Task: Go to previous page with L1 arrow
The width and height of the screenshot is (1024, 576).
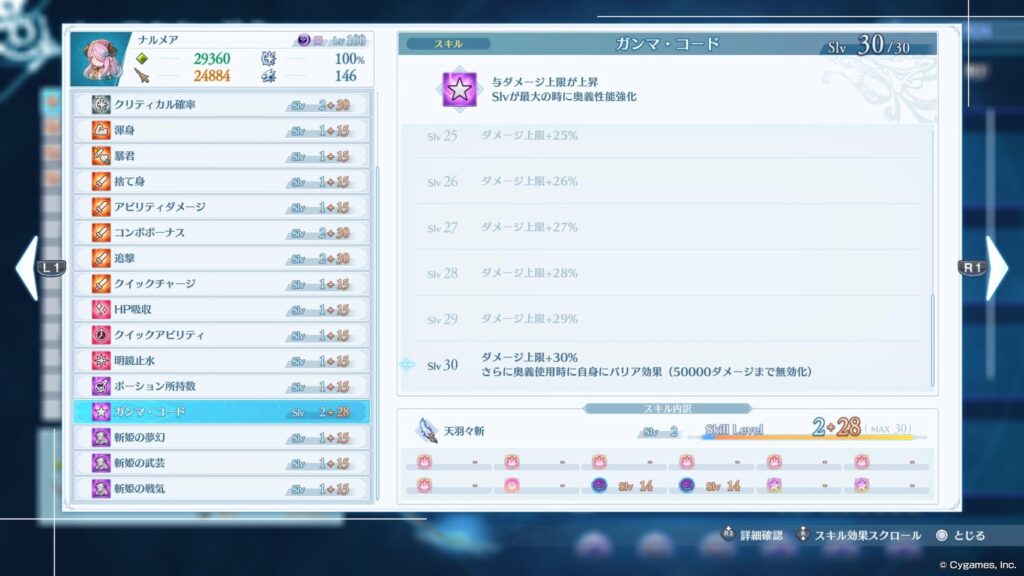Action: pyautogui.click(x=28, y=268)
